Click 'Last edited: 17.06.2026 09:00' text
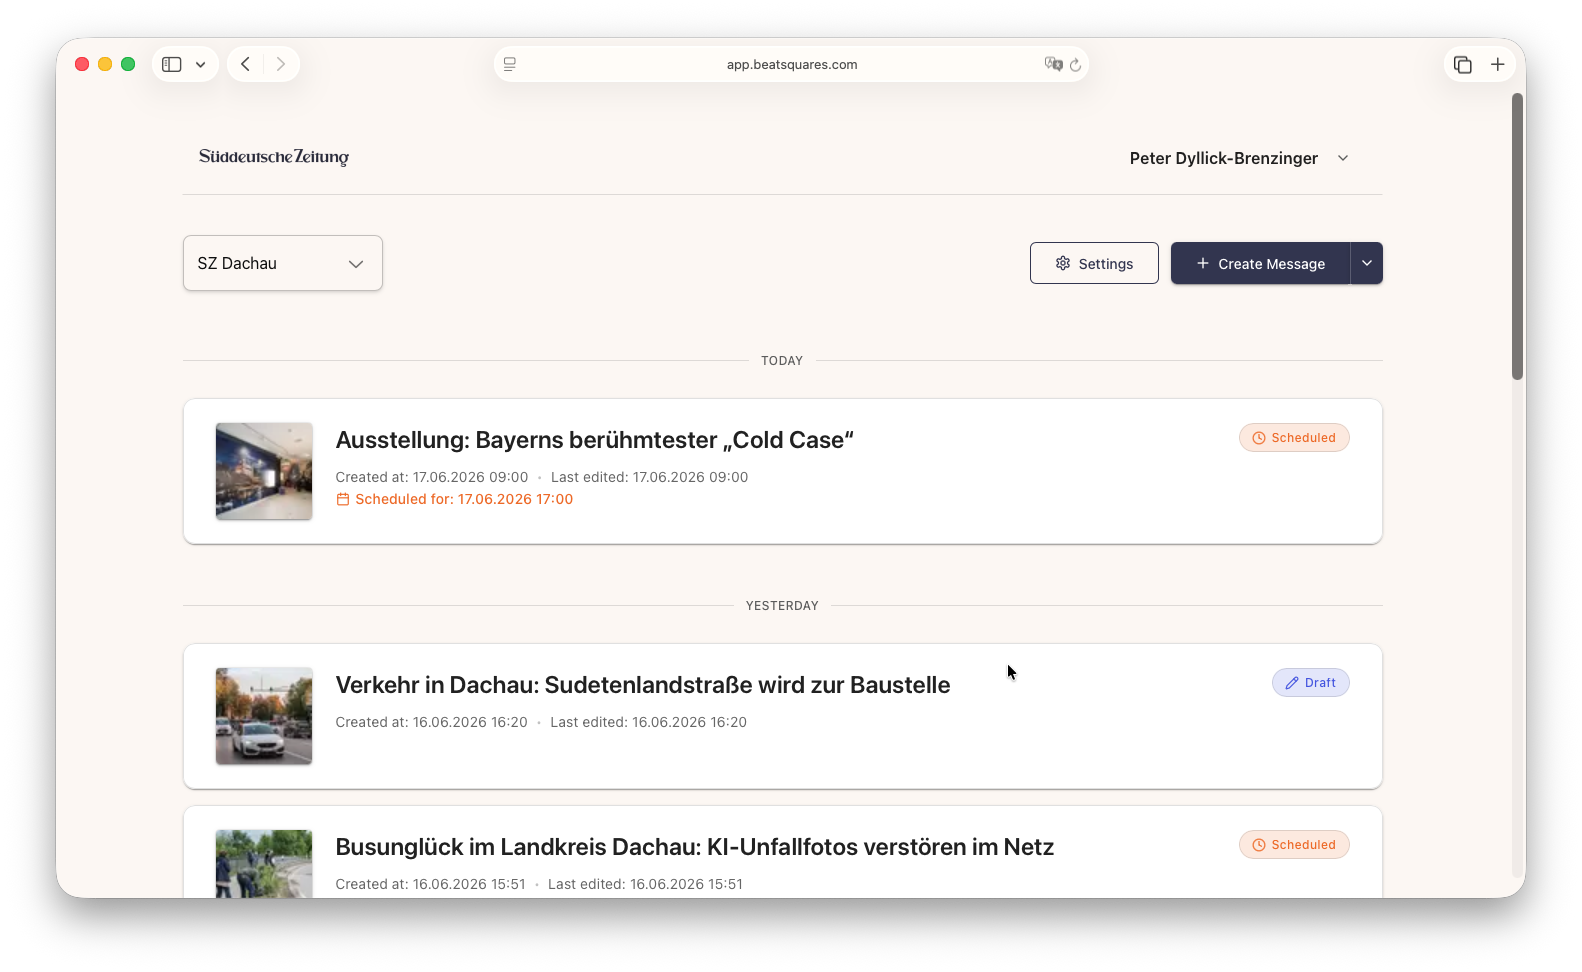Viewport: 1582px width, 972px height. [x=649, y=477]
